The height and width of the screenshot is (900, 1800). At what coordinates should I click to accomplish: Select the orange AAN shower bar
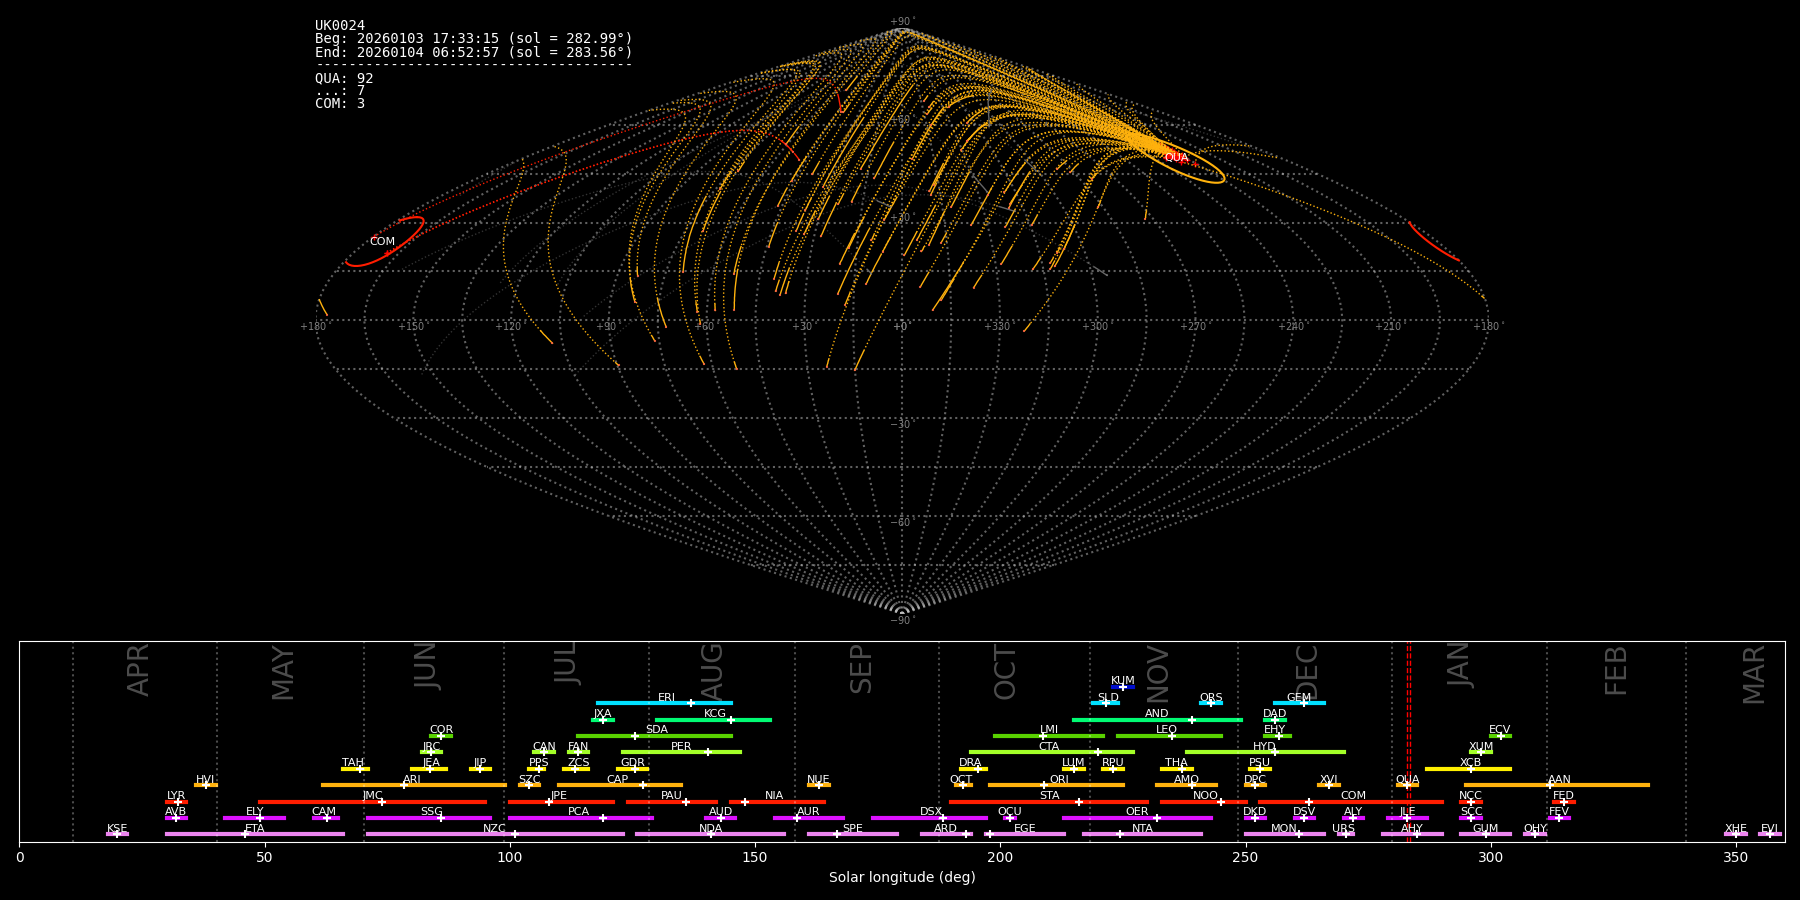(x=1557, y=785)
